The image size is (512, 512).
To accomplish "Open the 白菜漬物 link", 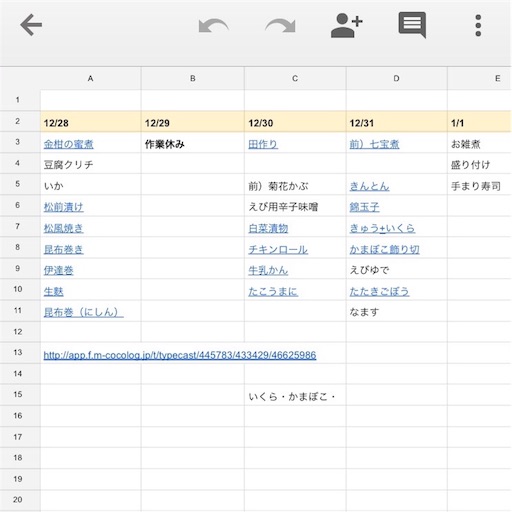I will (x=268, y=228).
